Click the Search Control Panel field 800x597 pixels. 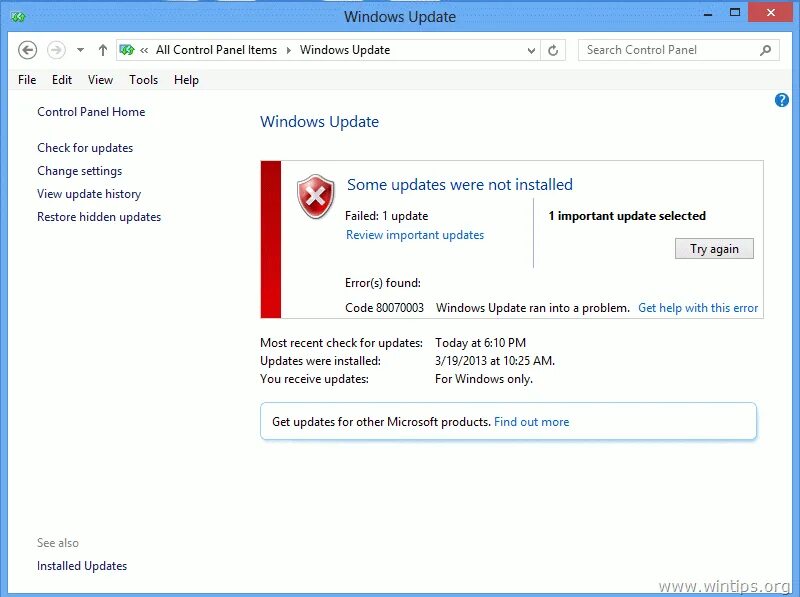click(679, 50)
